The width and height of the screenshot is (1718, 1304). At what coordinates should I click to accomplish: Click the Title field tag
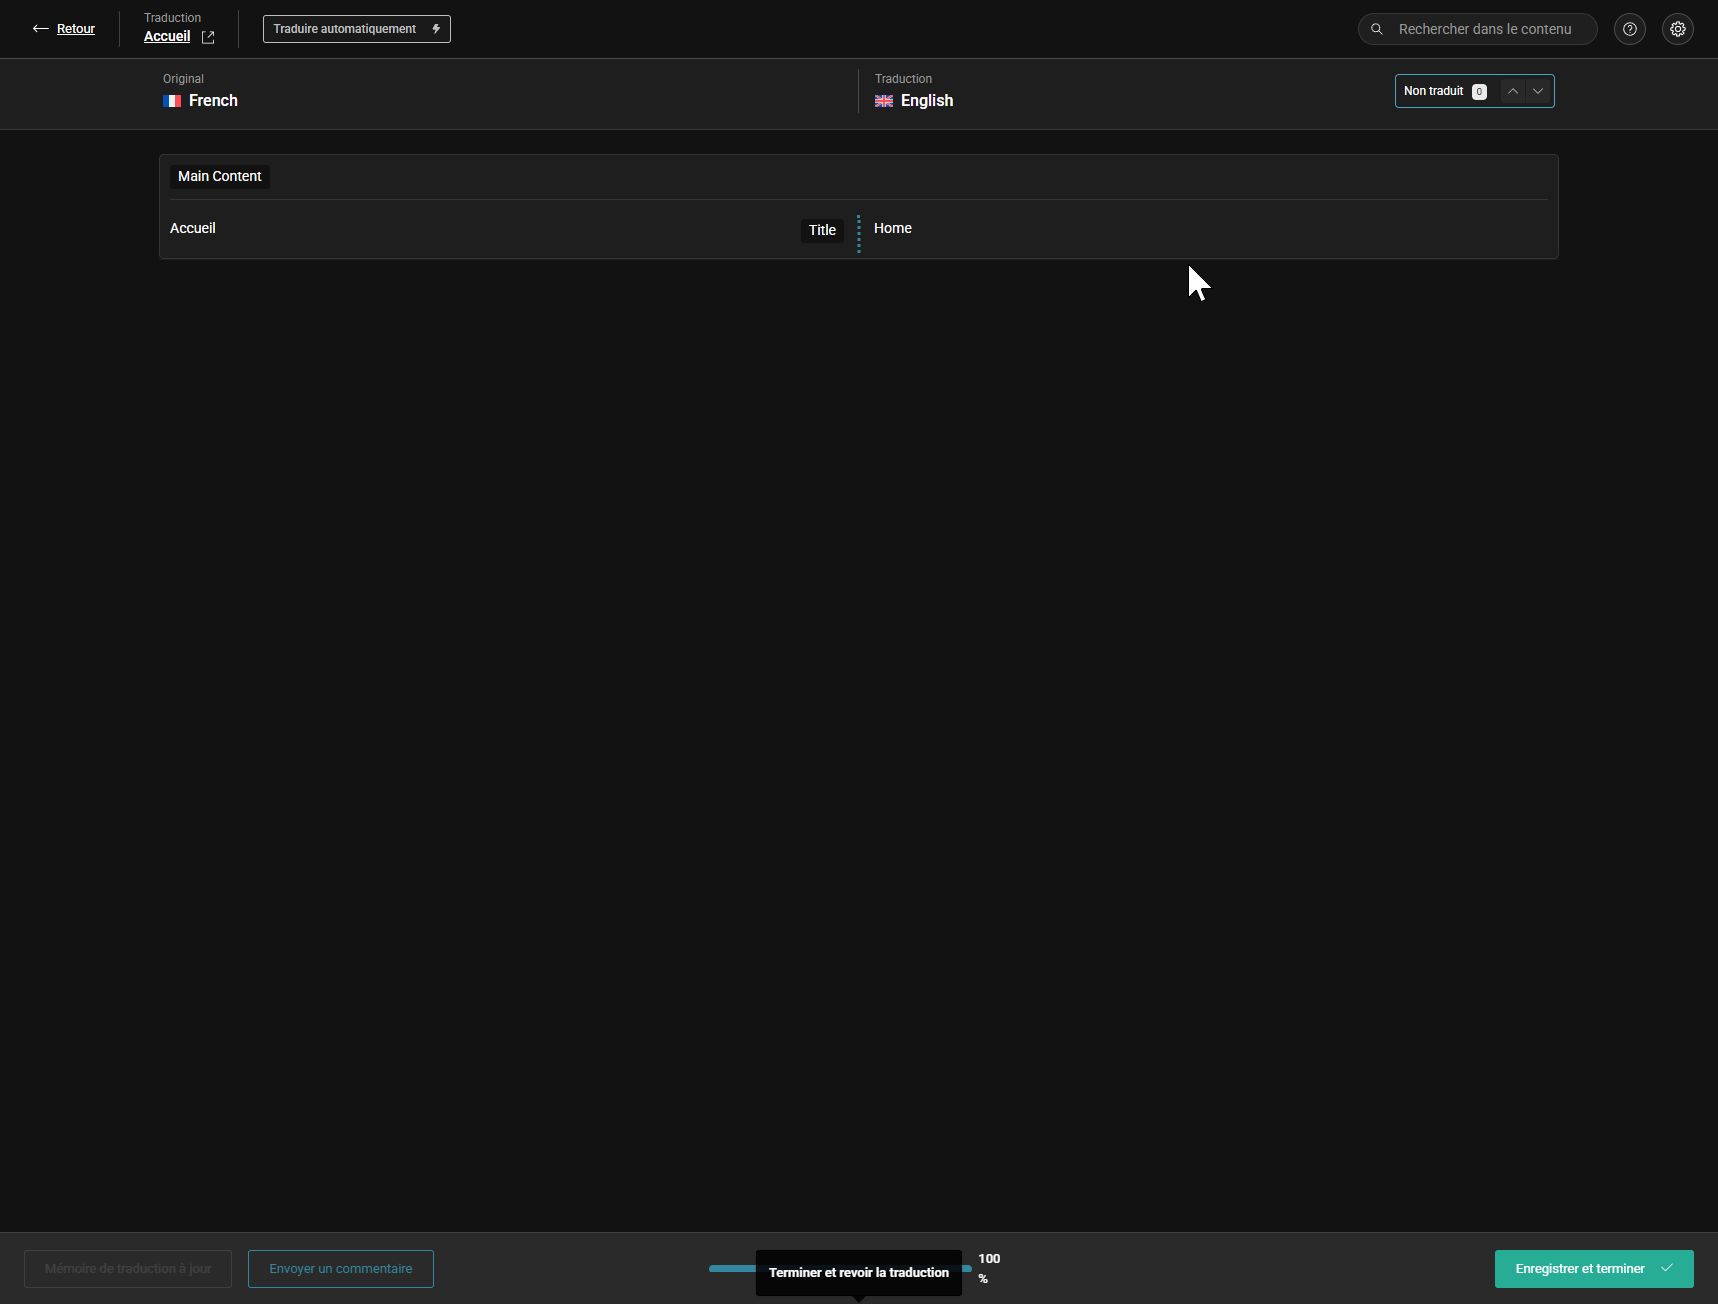point(822,230)
